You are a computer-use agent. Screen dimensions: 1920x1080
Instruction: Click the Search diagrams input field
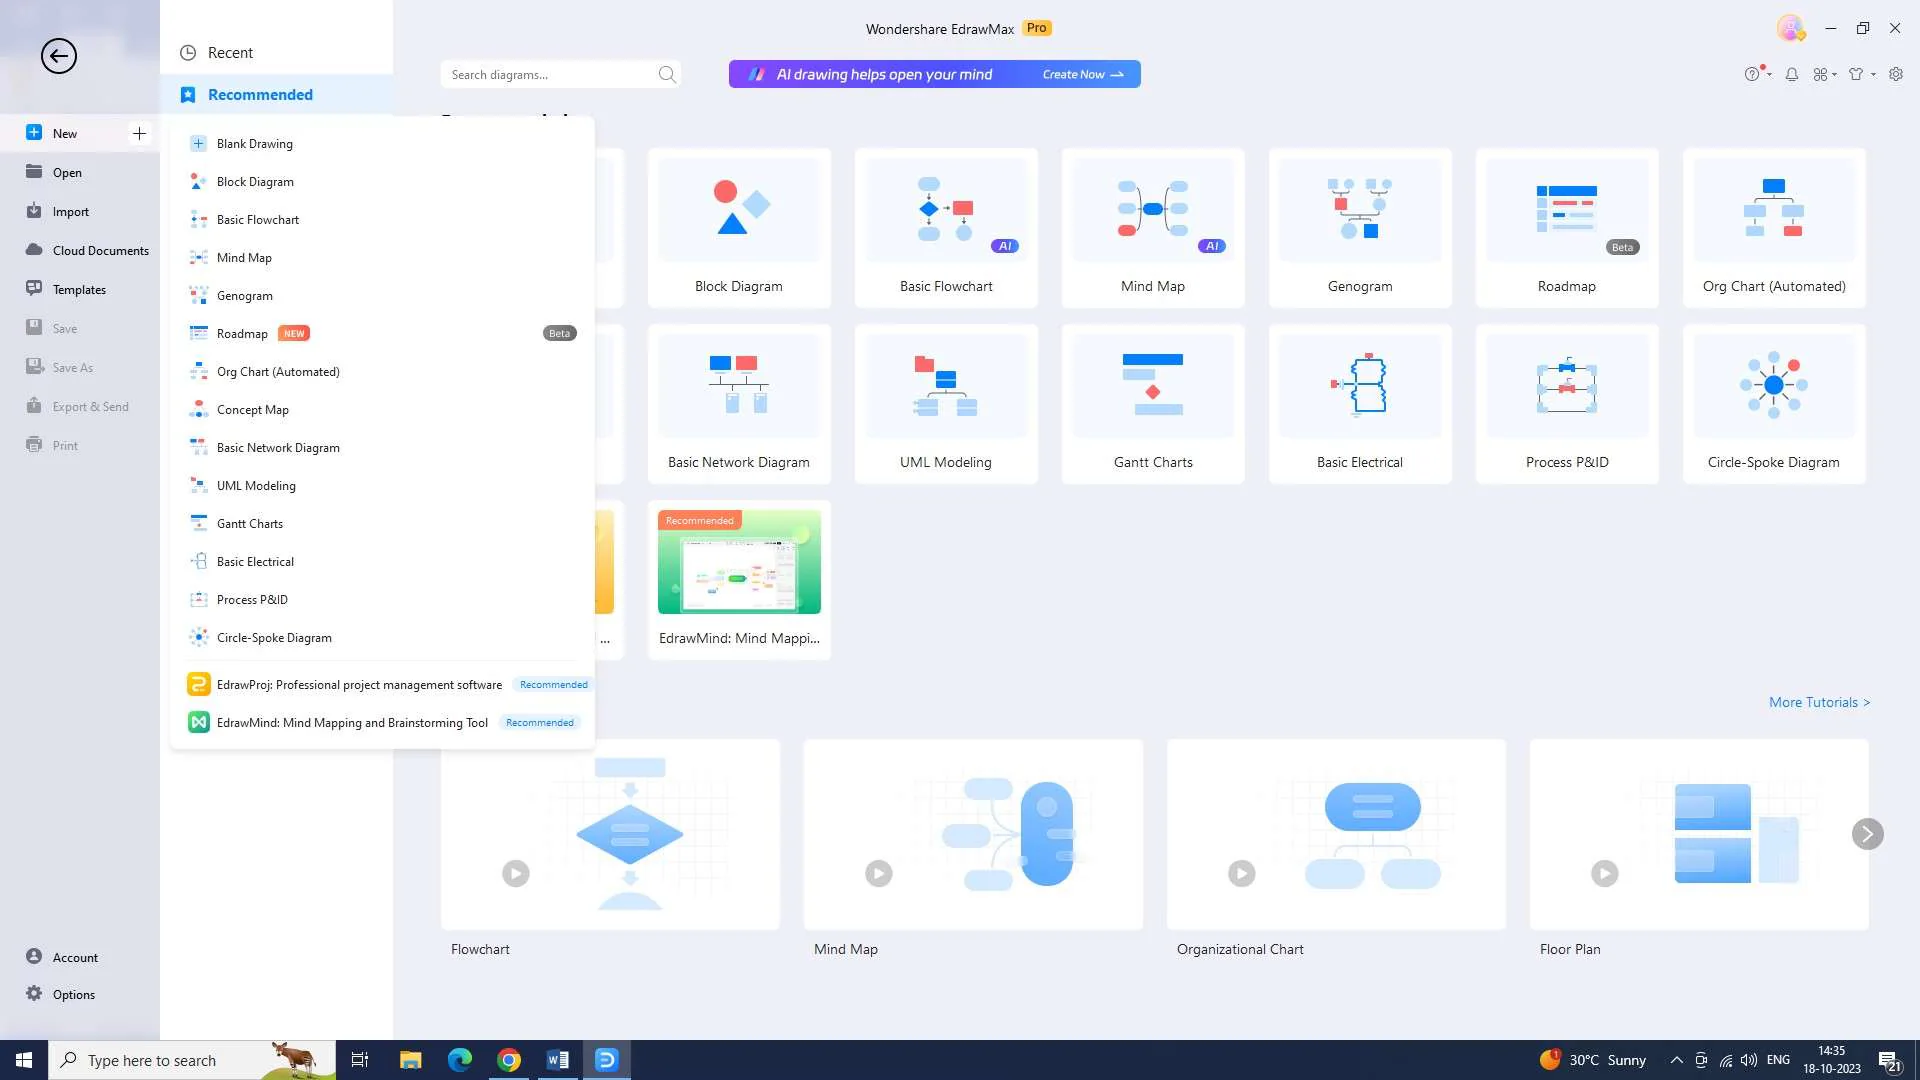point(554,74)
